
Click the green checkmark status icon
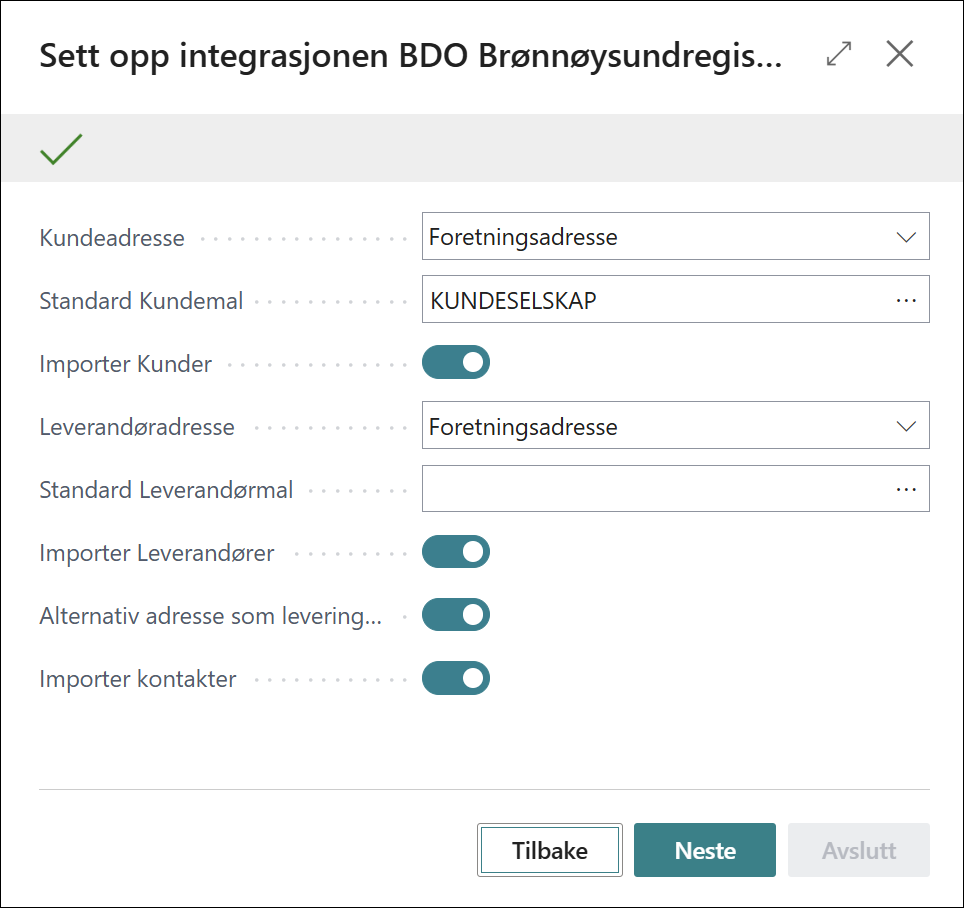click(x=61, y=149)
